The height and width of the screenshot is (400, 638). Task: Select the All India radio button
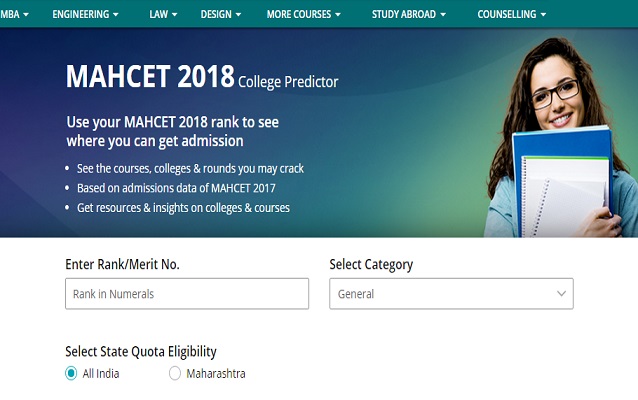pyautogui.click(x=71, y=374)
